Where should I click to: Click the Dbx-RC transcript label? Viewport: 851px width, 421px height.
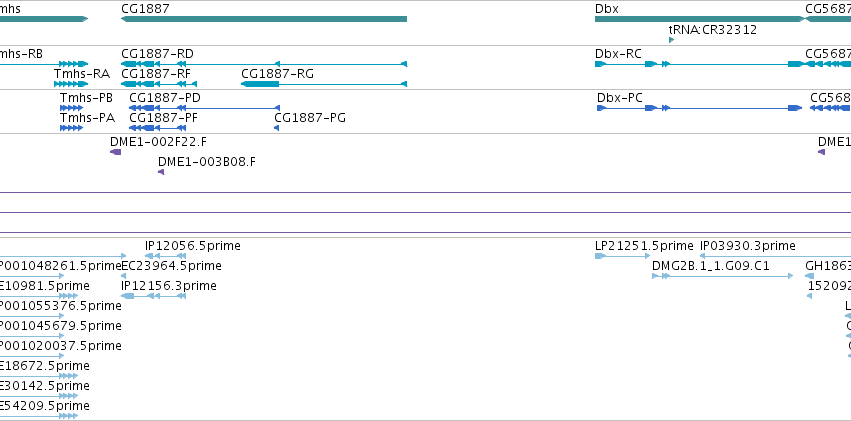coord(618,54)
